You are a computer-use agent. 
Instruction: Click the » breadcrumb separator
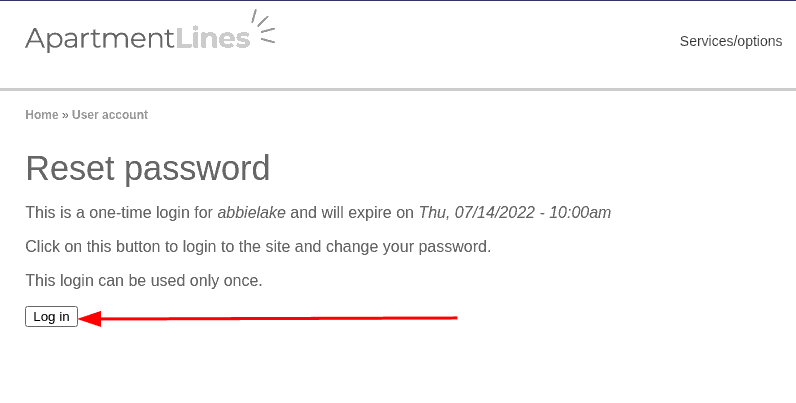pos(65,115)
